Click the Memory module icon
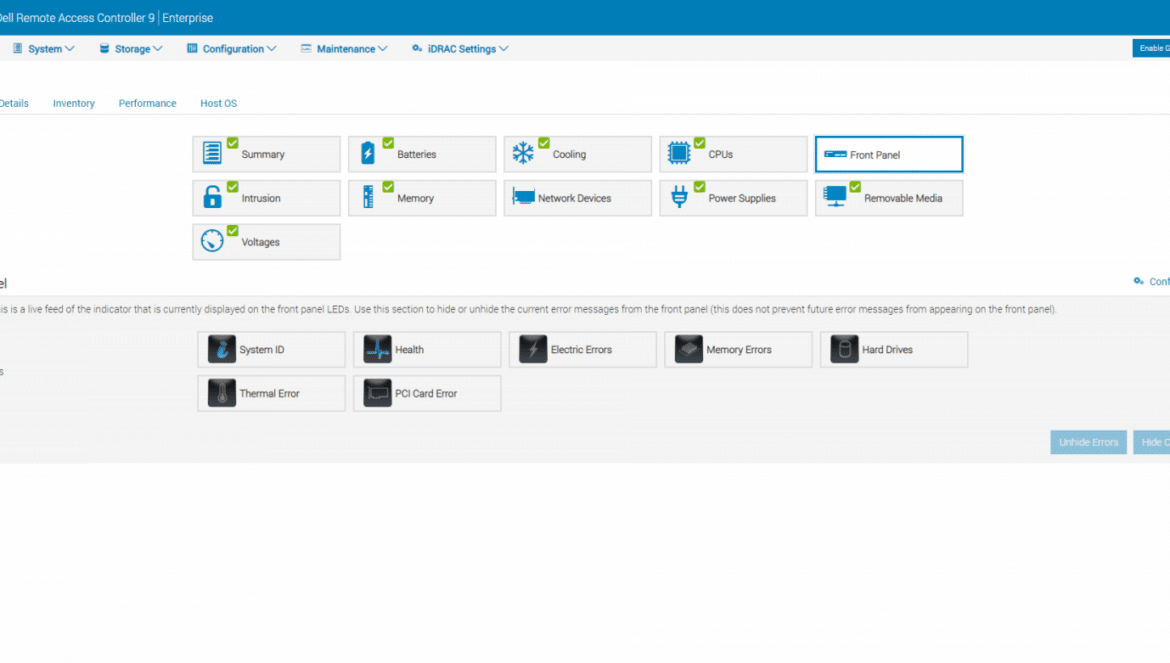 [368, 197]
